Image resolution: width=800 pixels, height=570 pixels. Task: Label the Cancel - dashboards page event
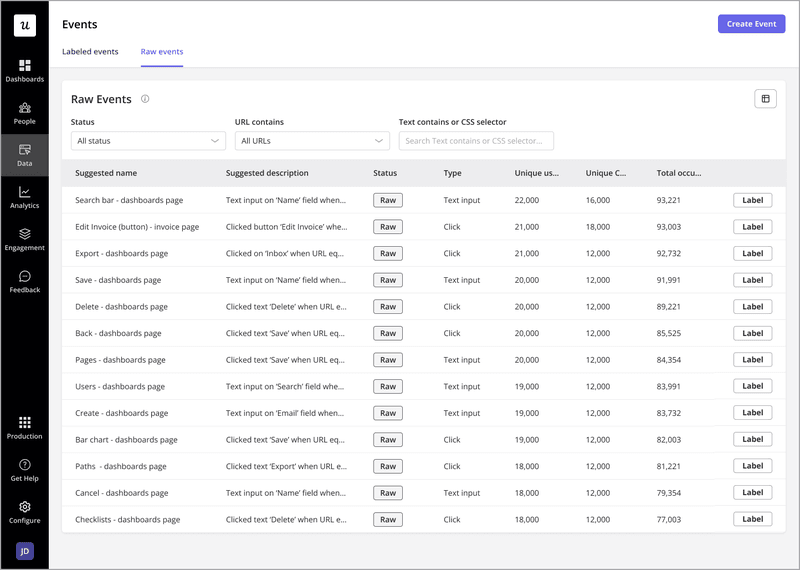pos(753,492)
